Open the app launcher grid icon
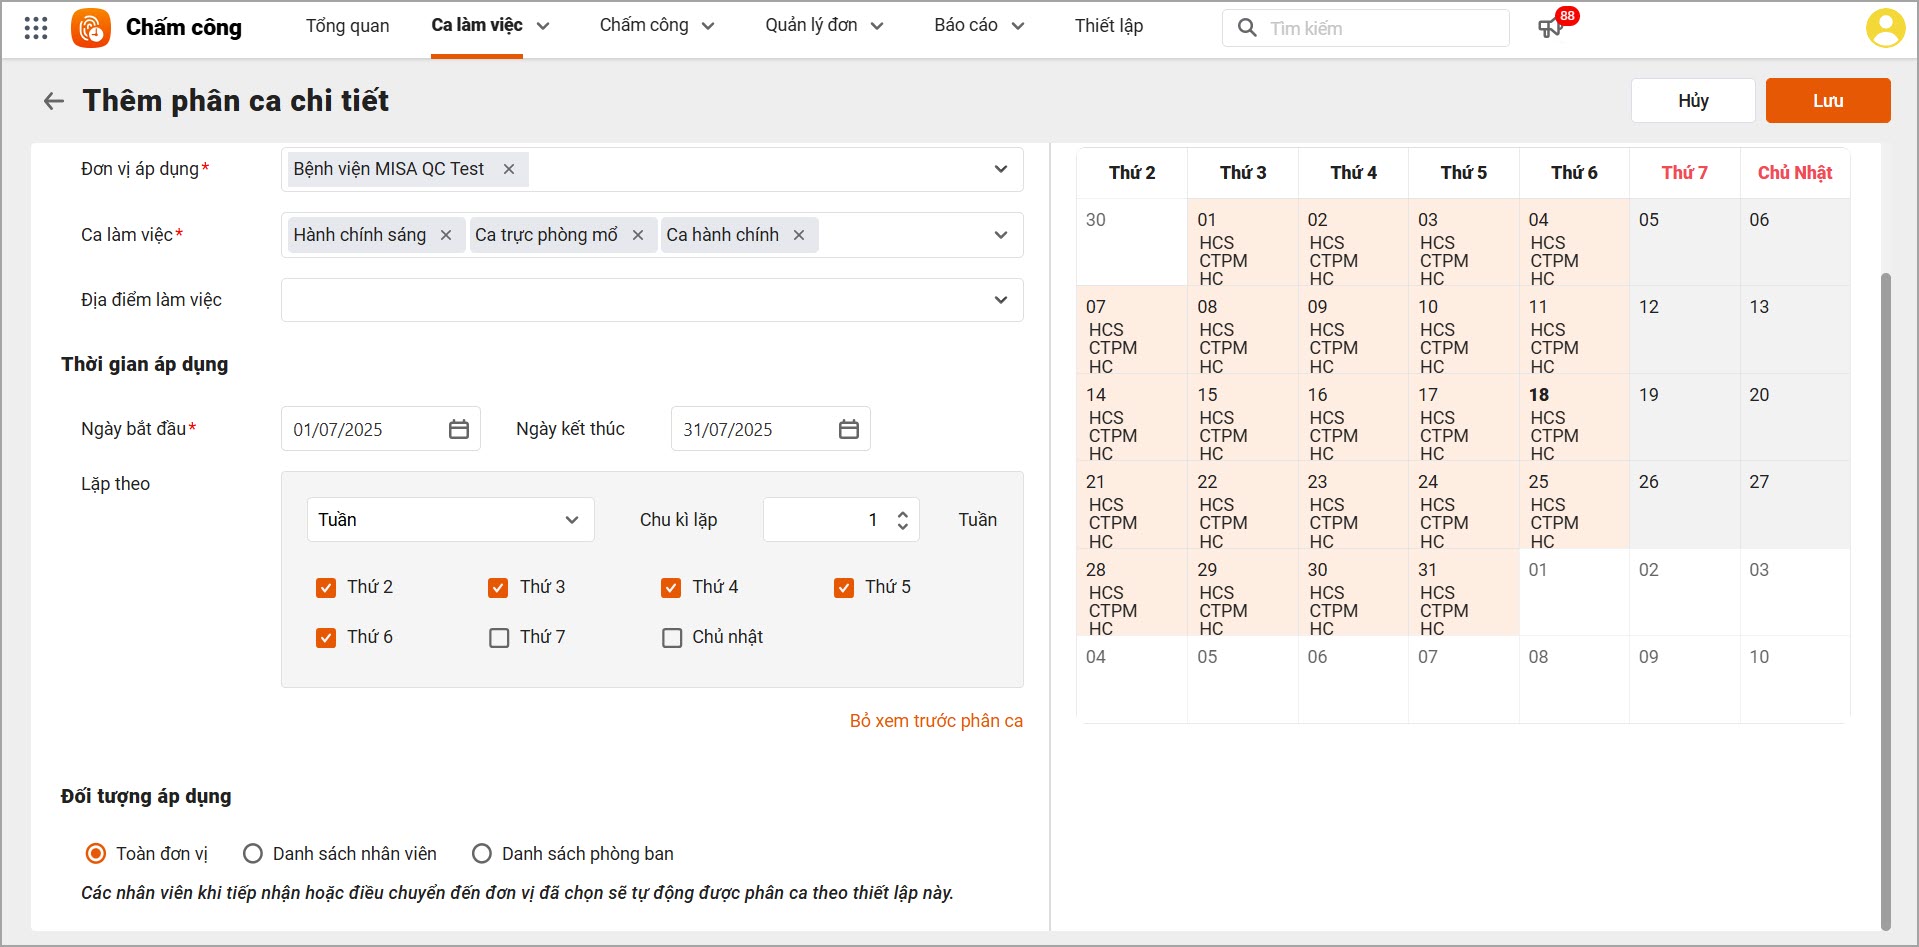 pyautogui.click(x=36, y=28)
